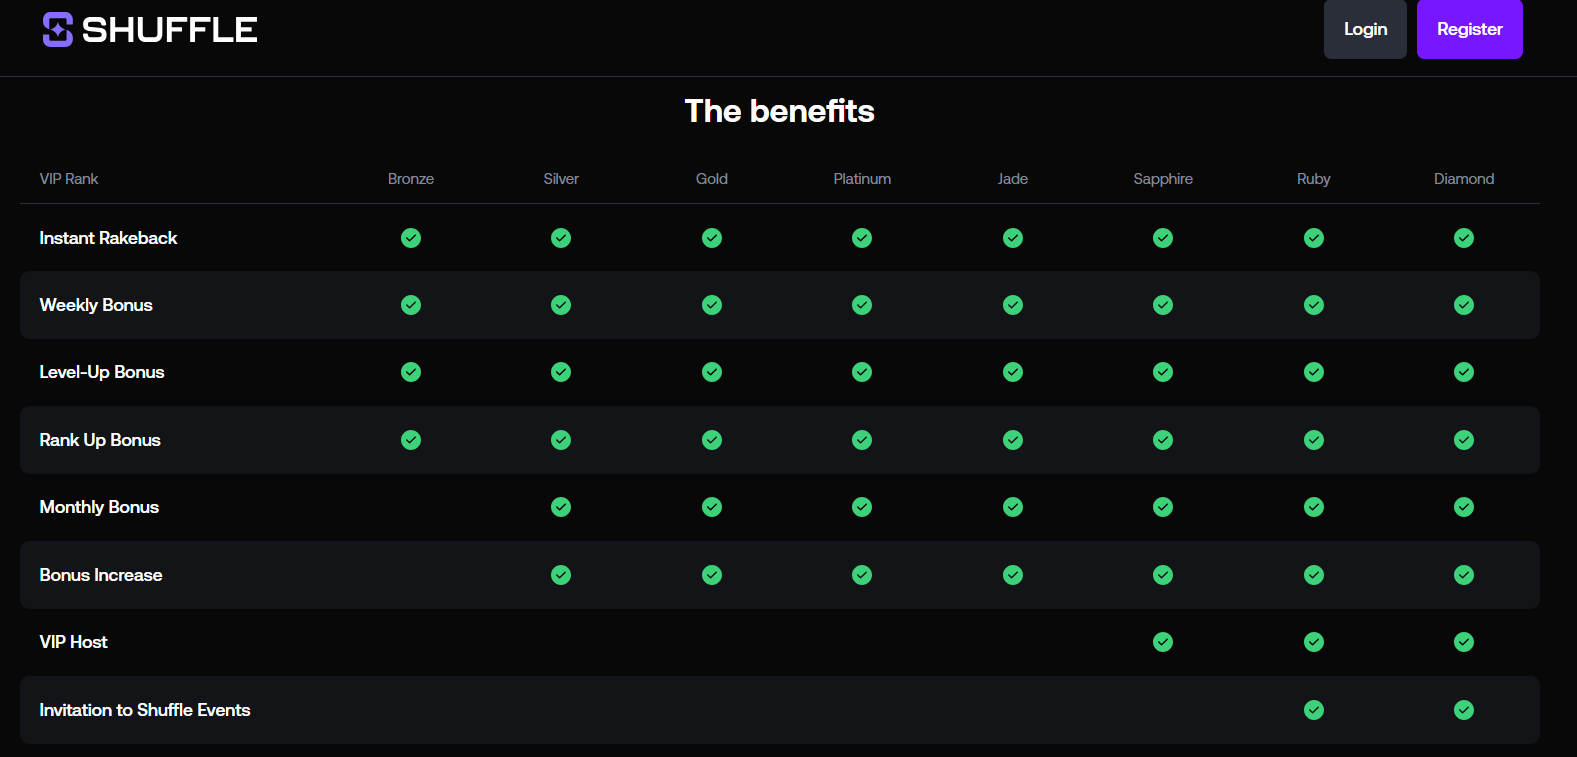Click Level-Up Bonus checkmark under Platinum
The height and width of the screenshot is (757, 1577).
pos(862,372)
